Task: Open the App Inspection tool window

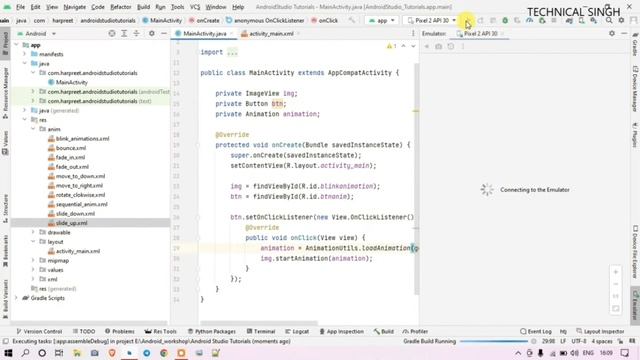Action: coord(341,331)
